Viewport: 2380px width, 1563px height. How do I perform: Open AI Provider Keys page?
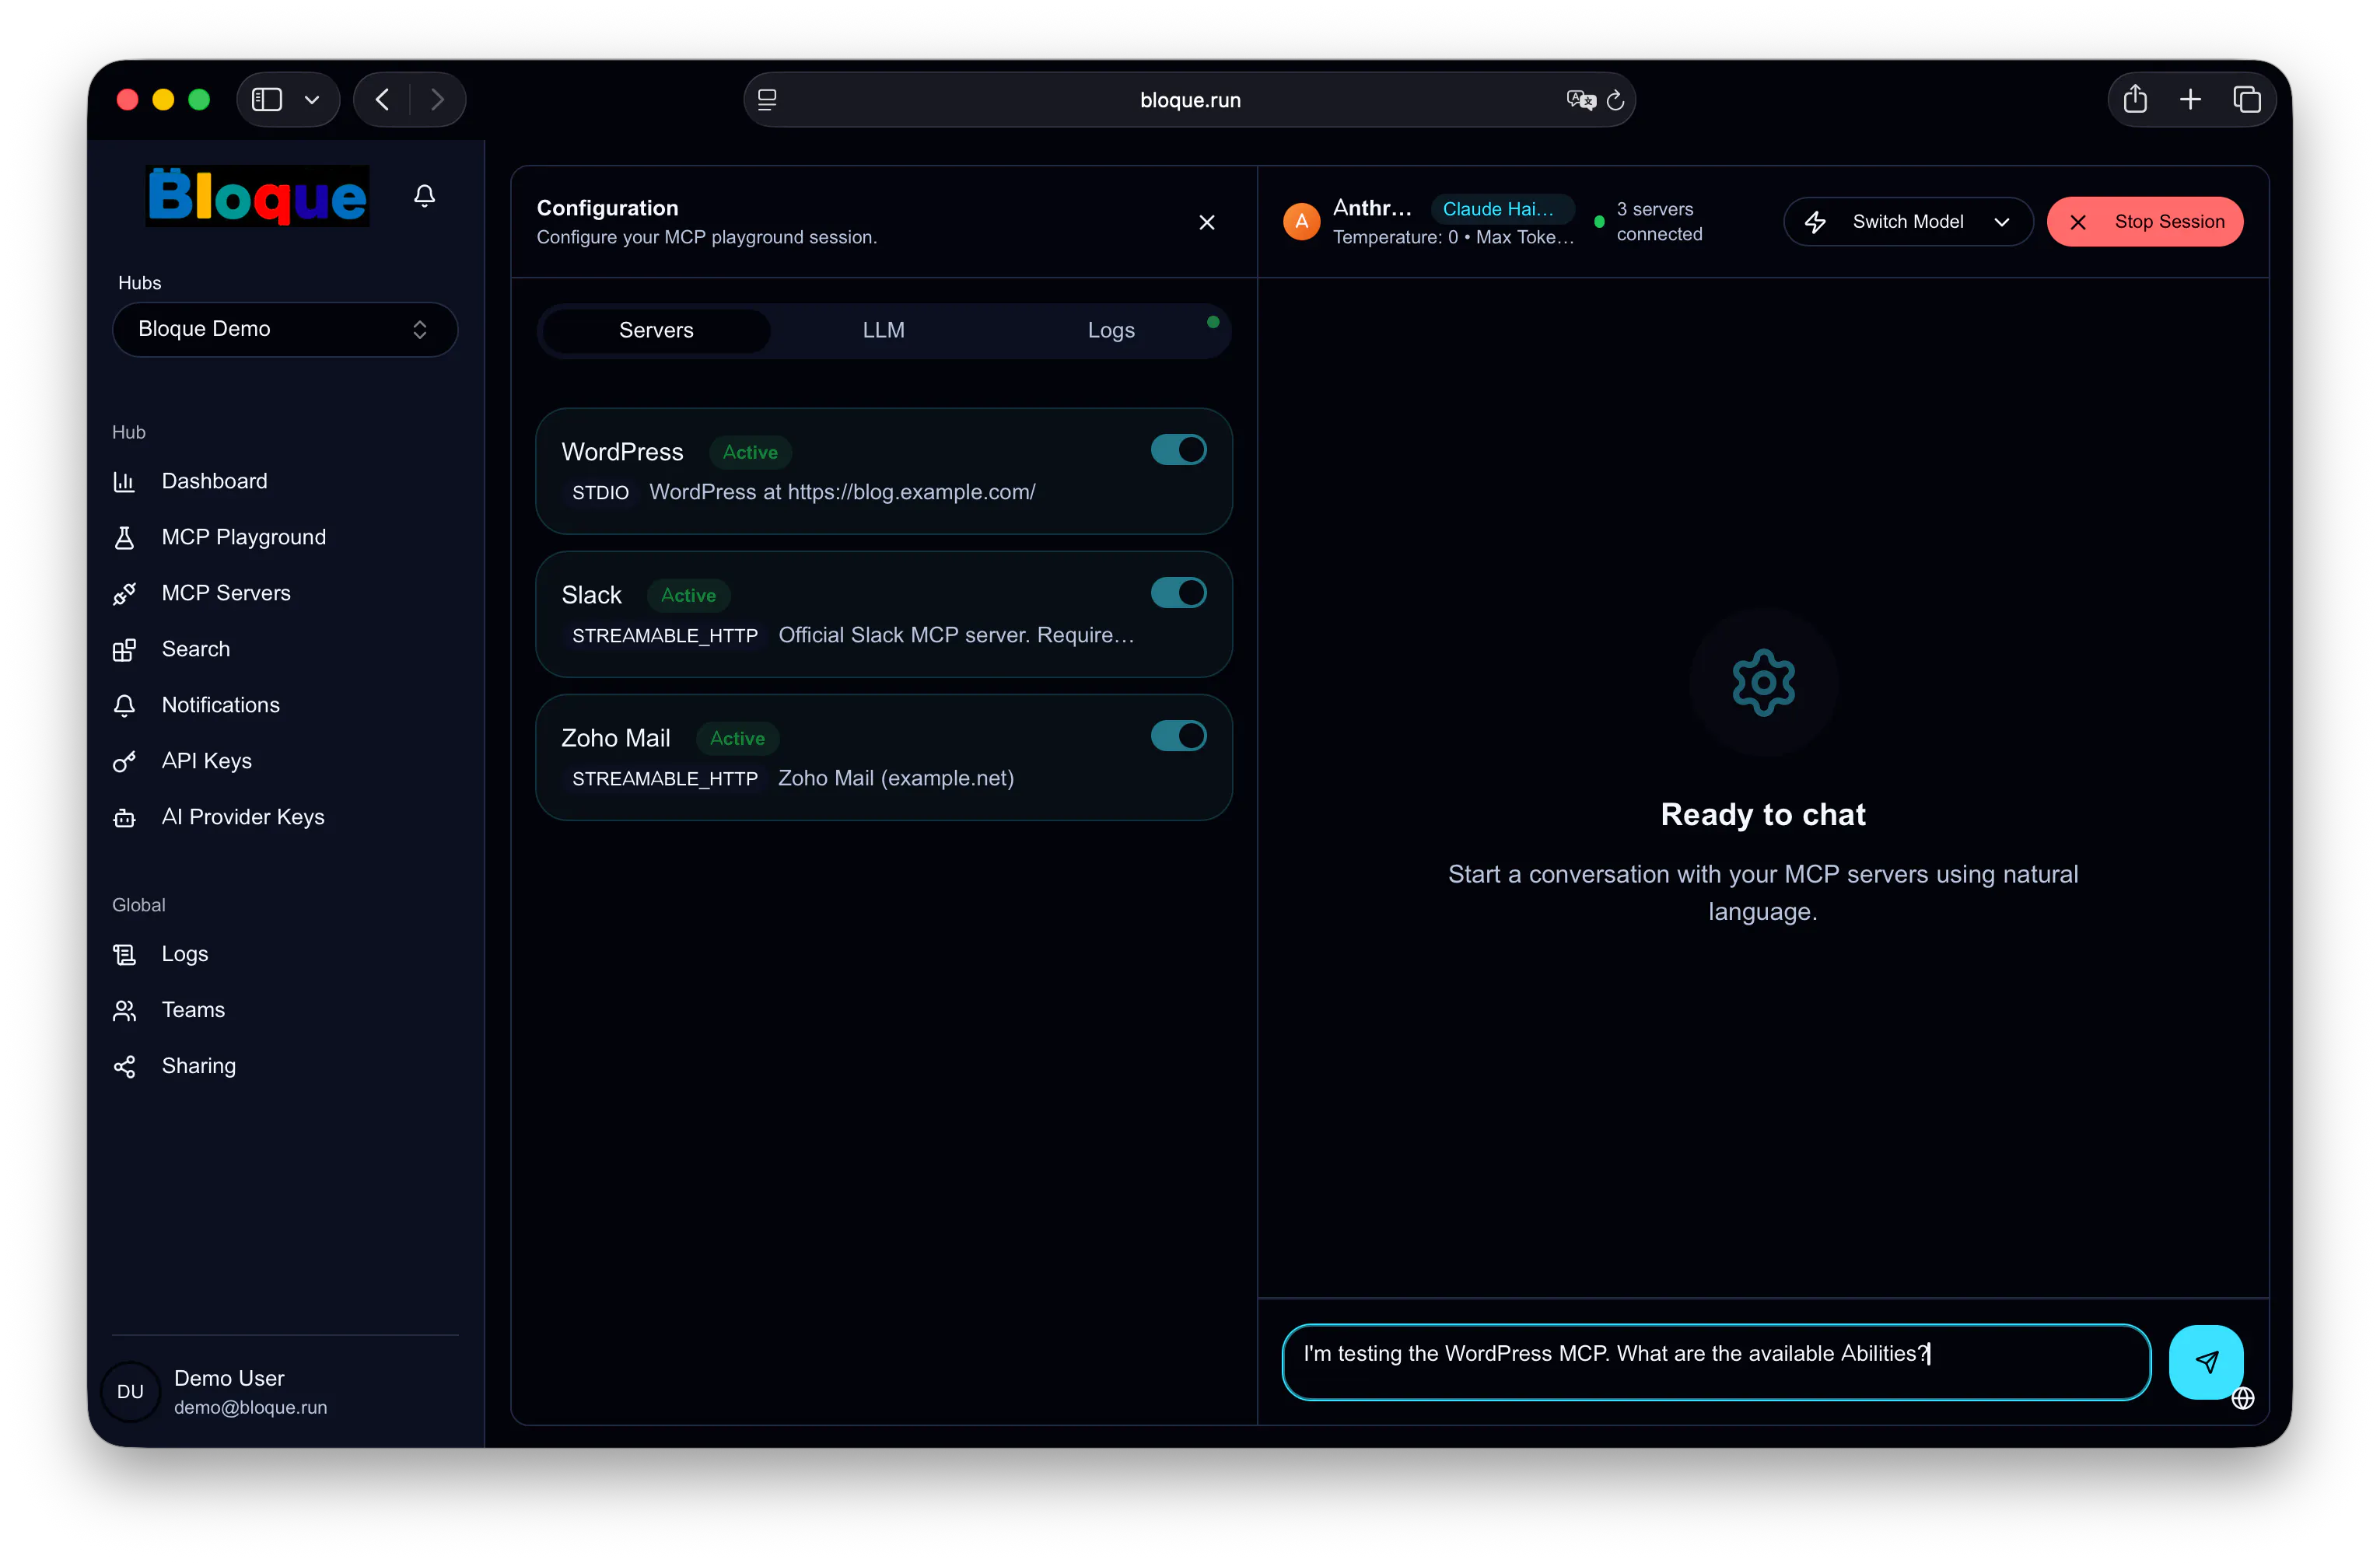(243, 817)
